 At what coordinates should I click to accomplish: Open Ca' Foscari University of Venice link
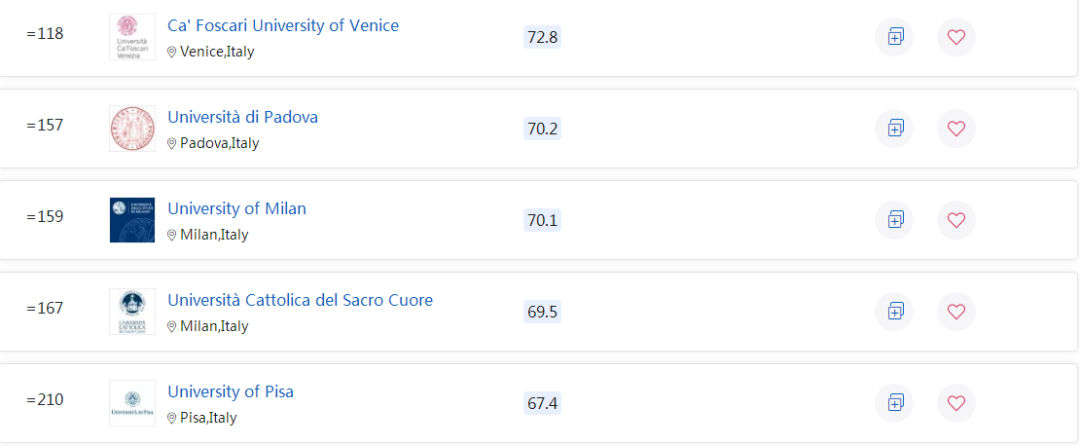283,25
